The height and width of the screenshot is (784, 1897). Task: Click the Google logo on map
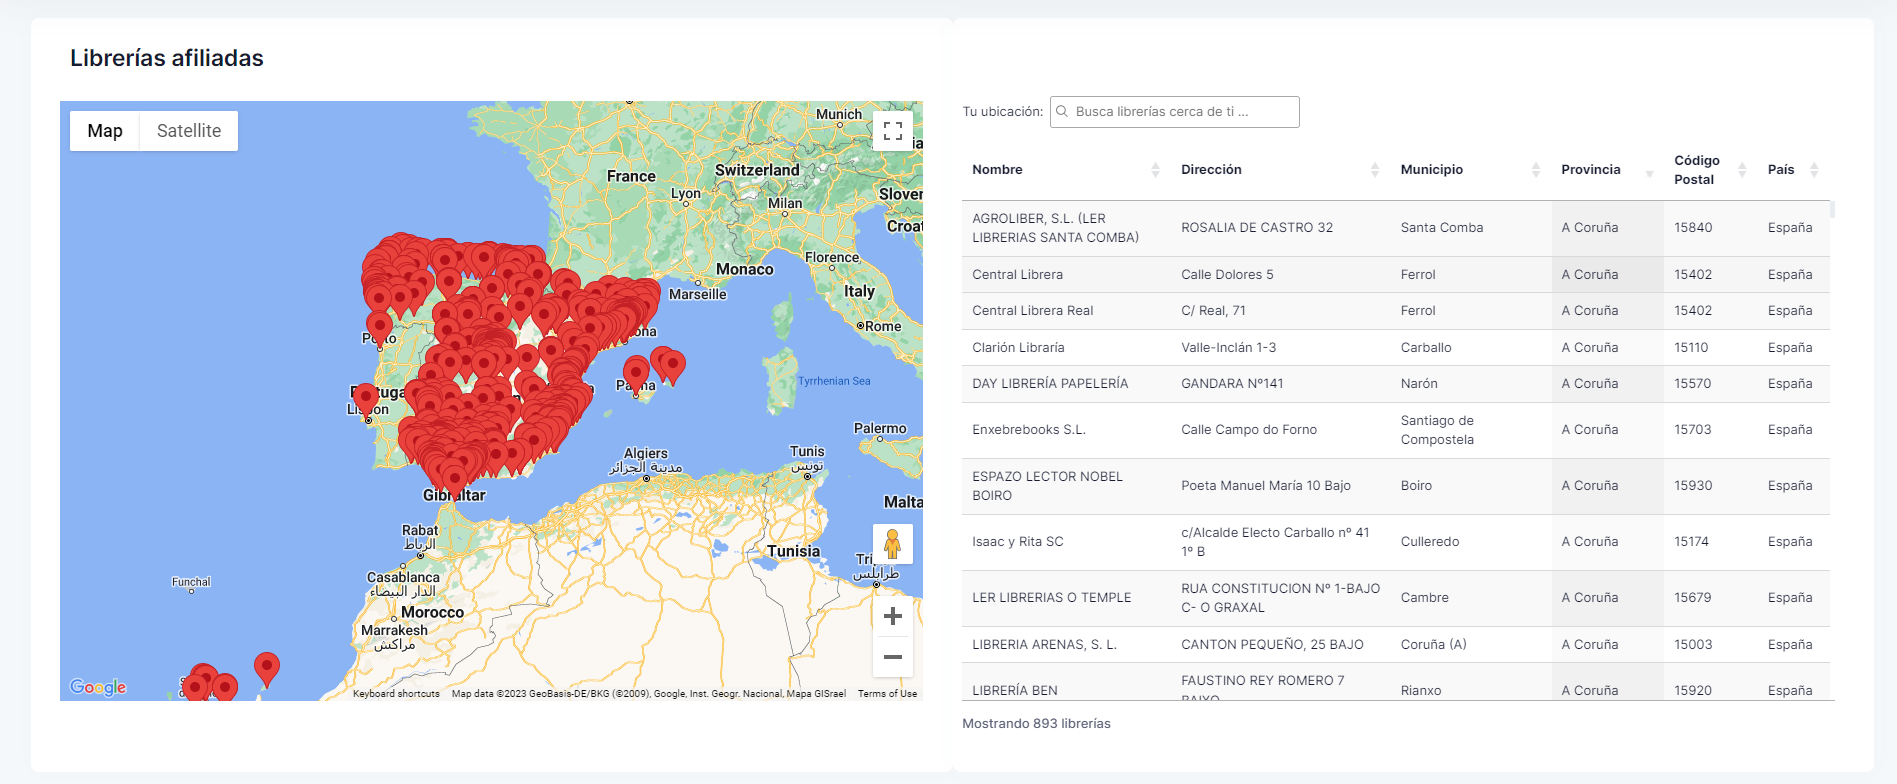point(98,687)
